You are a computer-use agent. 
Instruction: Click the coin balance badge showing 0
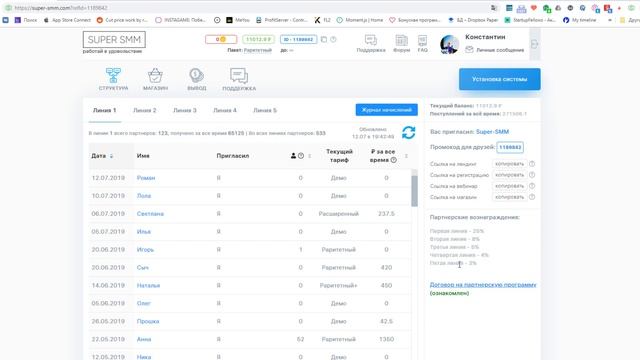pos(221,40)
